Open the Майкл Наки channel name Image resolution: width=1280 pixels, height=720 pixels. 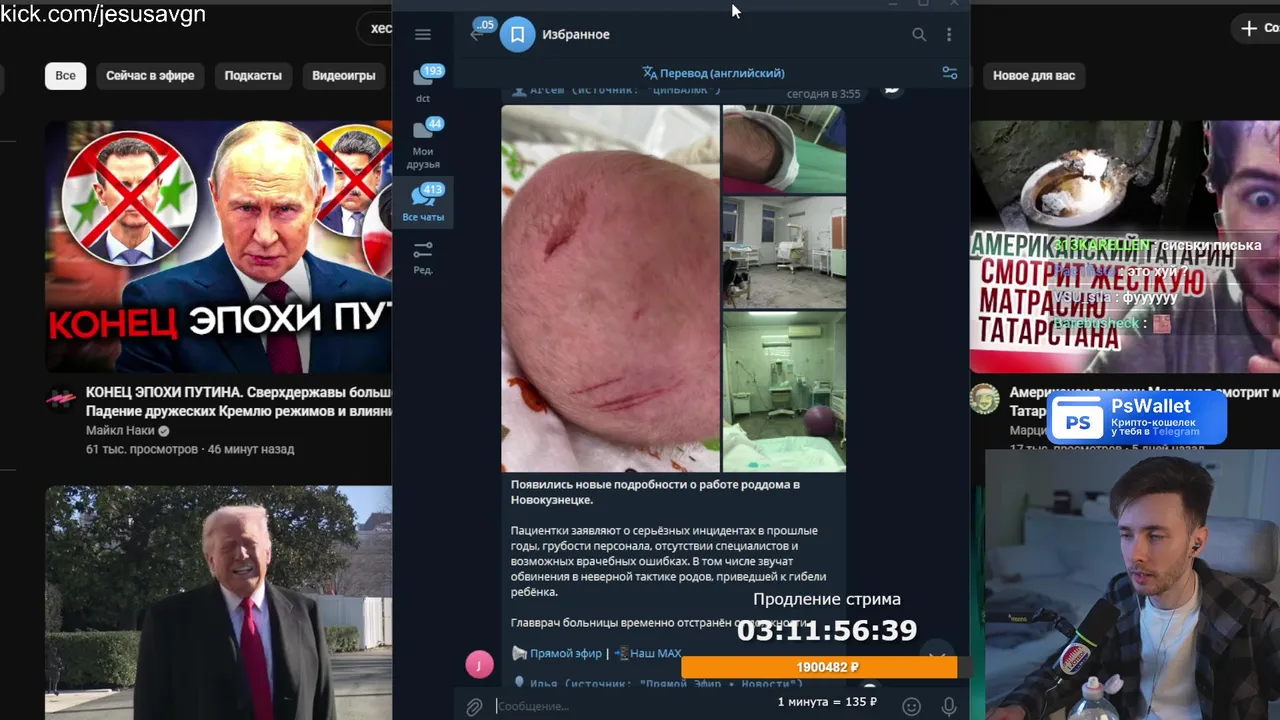[x=120, y=431]
